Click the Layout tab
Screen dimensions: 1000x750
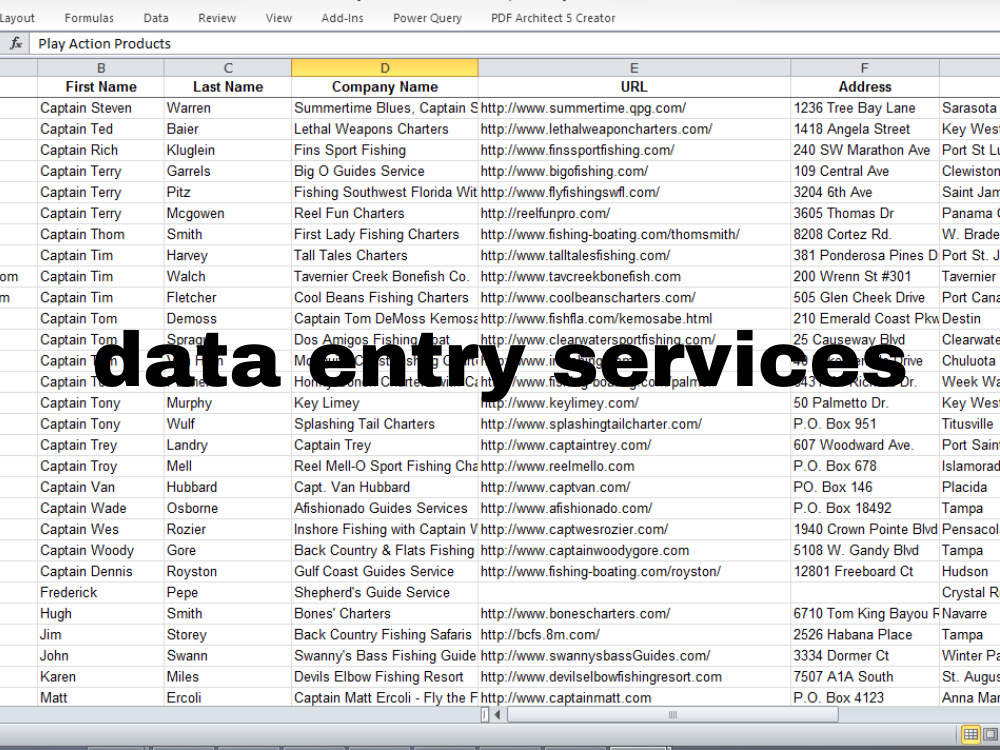18,17
